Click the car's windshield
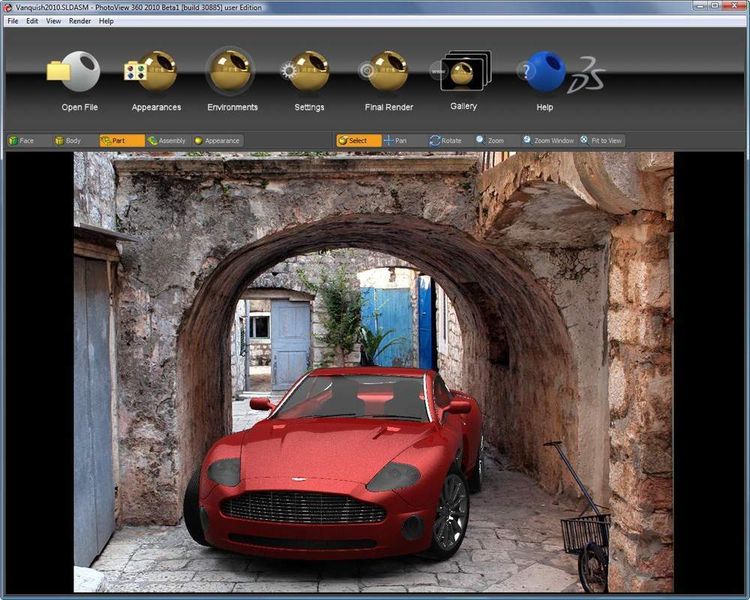 pos(354,397)
